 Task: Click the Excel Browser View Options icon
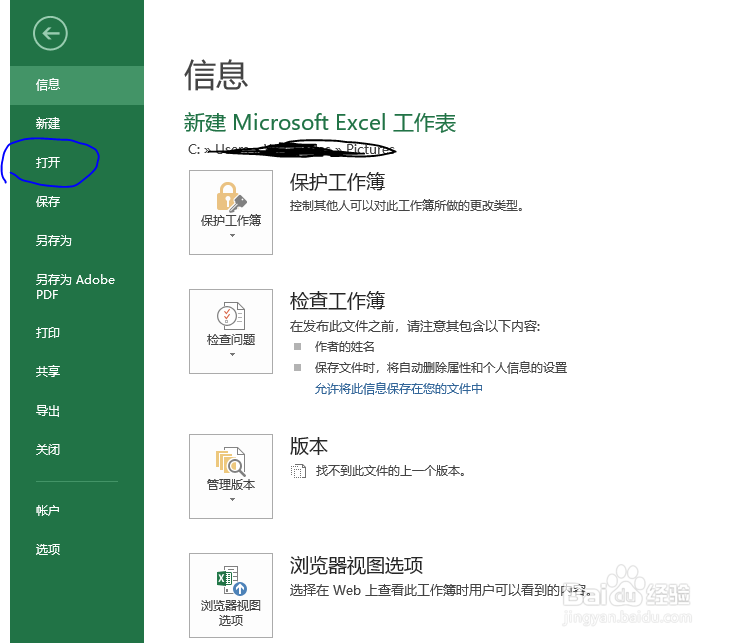click(231, 581)
